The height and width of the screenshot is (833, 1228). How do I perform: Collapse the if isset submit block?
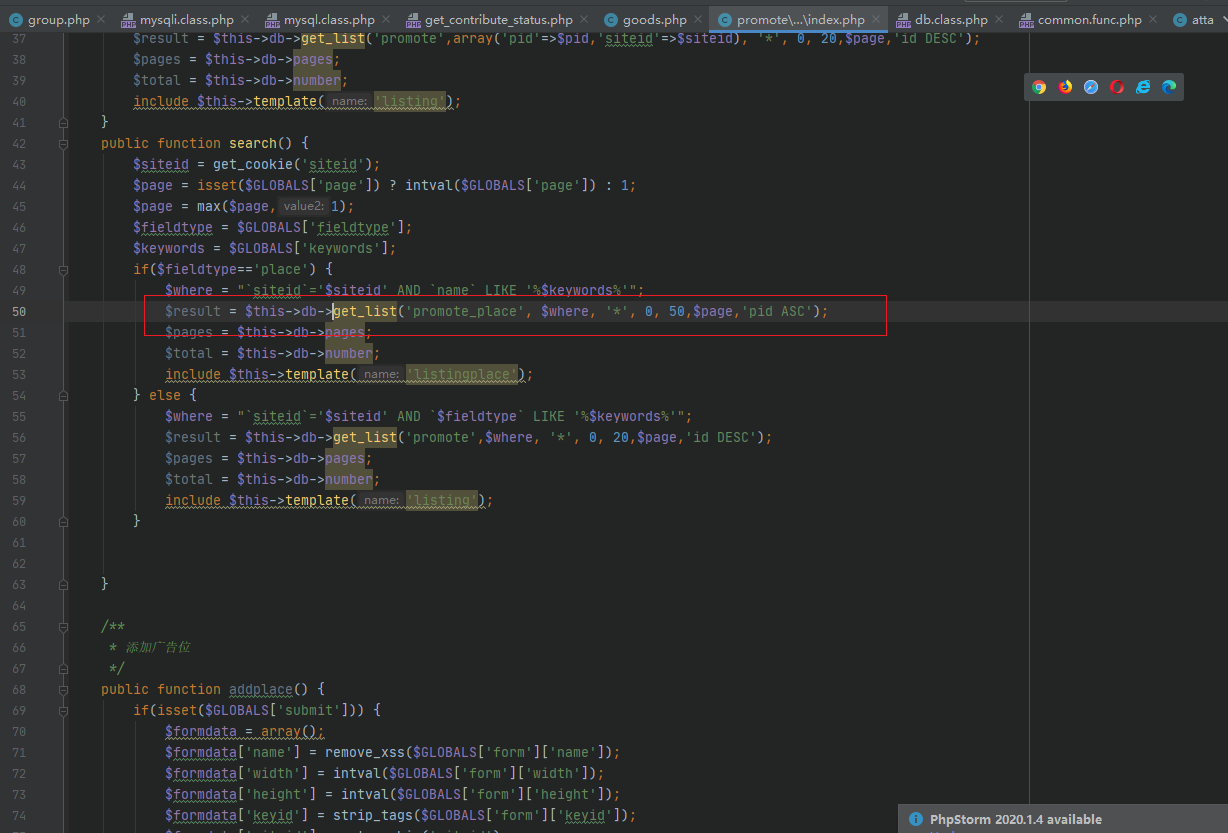64,710
